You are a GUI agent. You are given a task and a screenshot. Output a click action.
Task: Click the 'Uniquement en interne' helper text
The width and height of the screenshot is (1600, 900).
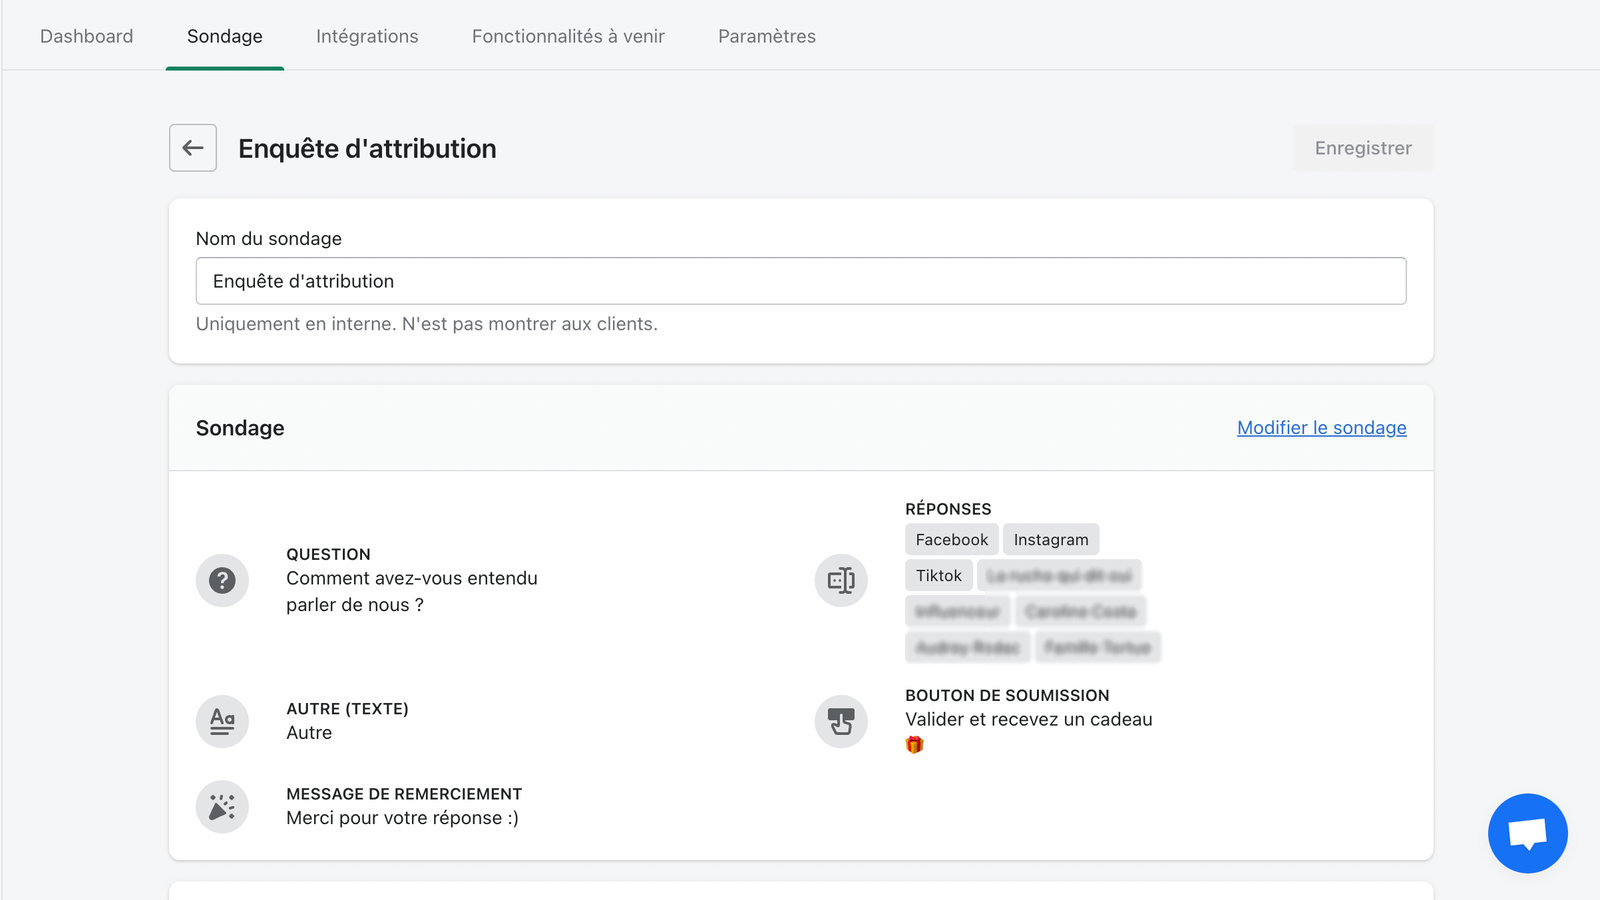[427, 324]
